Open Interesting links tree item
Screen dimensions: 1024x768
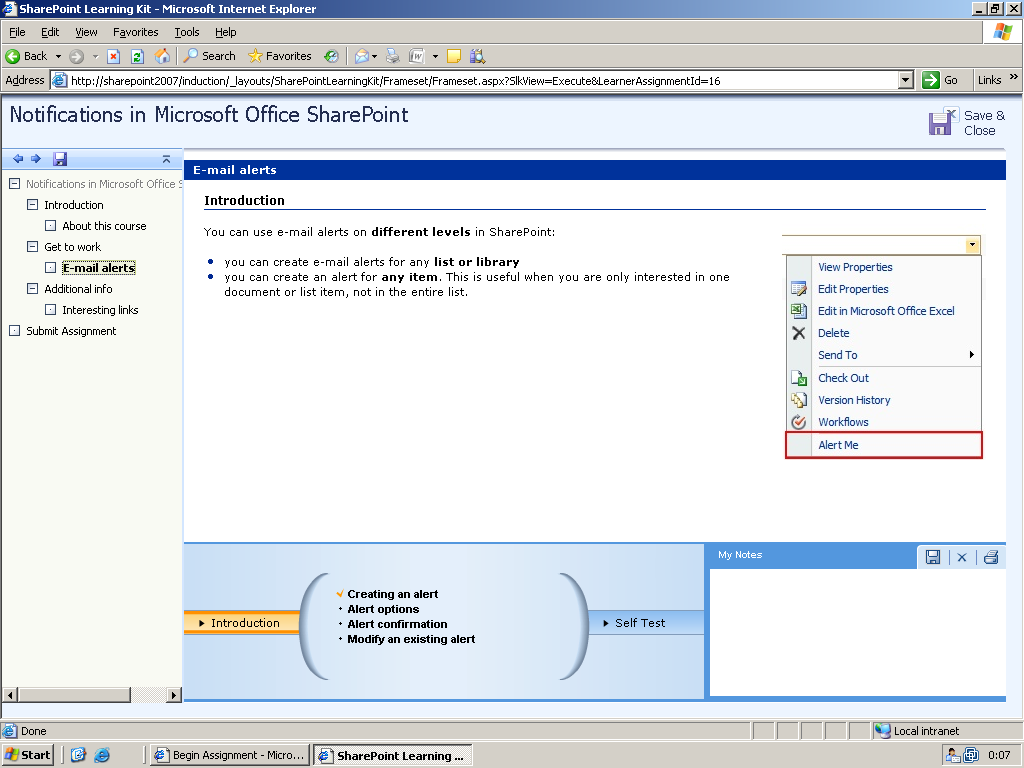click(100, 310)
